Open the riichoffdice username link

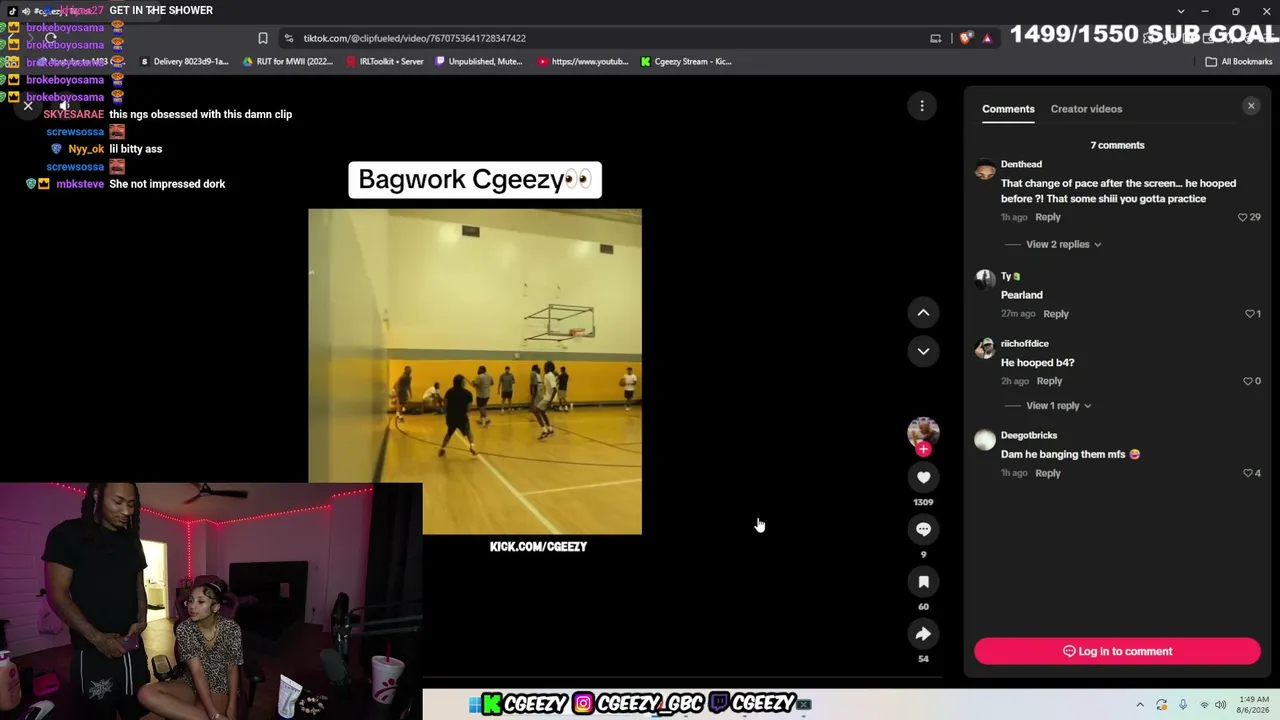click(x=1025, y=344)
